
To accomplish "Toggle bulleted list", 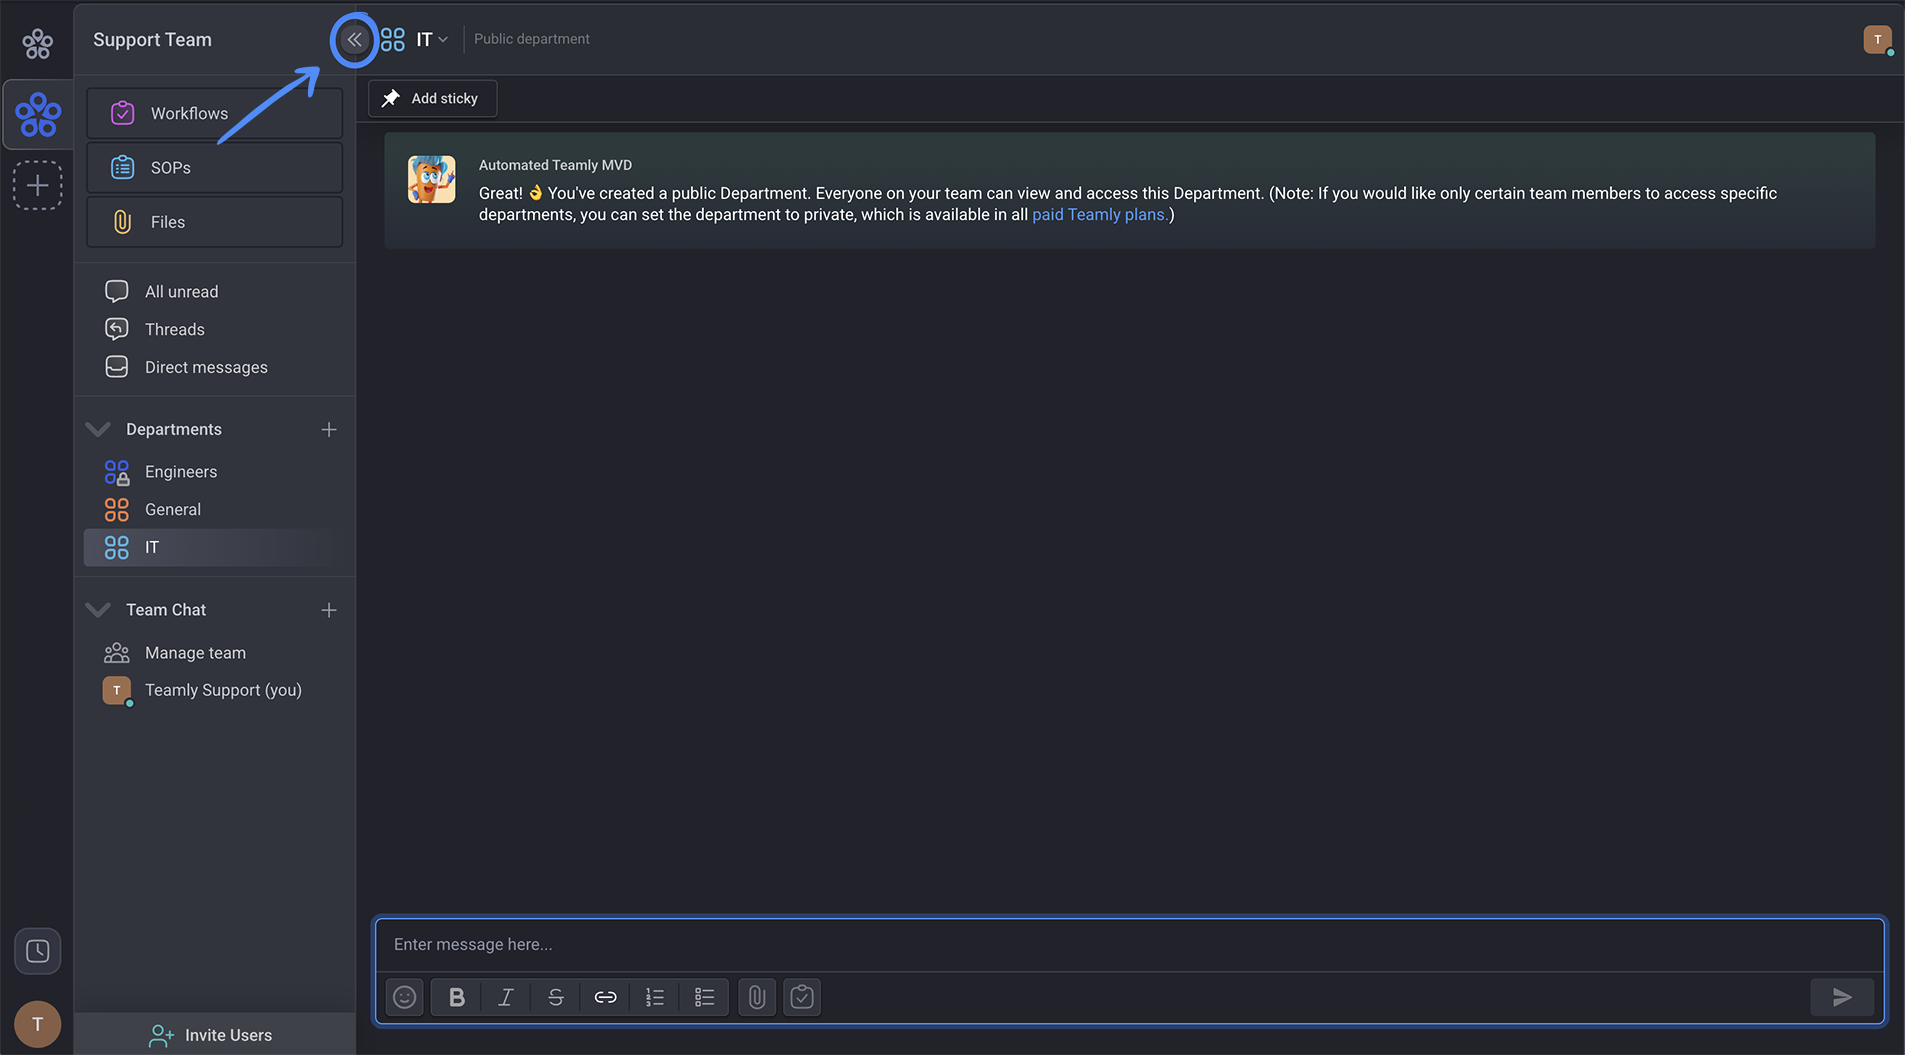I will pos(705,997).
